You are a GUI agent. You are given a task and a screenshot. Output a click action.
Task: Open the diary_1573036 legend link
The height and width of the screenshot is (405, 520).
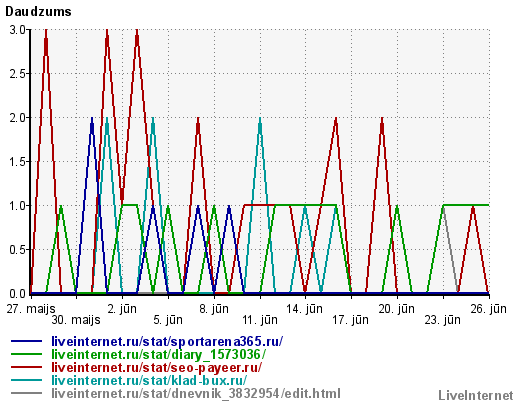click(158, 354)
